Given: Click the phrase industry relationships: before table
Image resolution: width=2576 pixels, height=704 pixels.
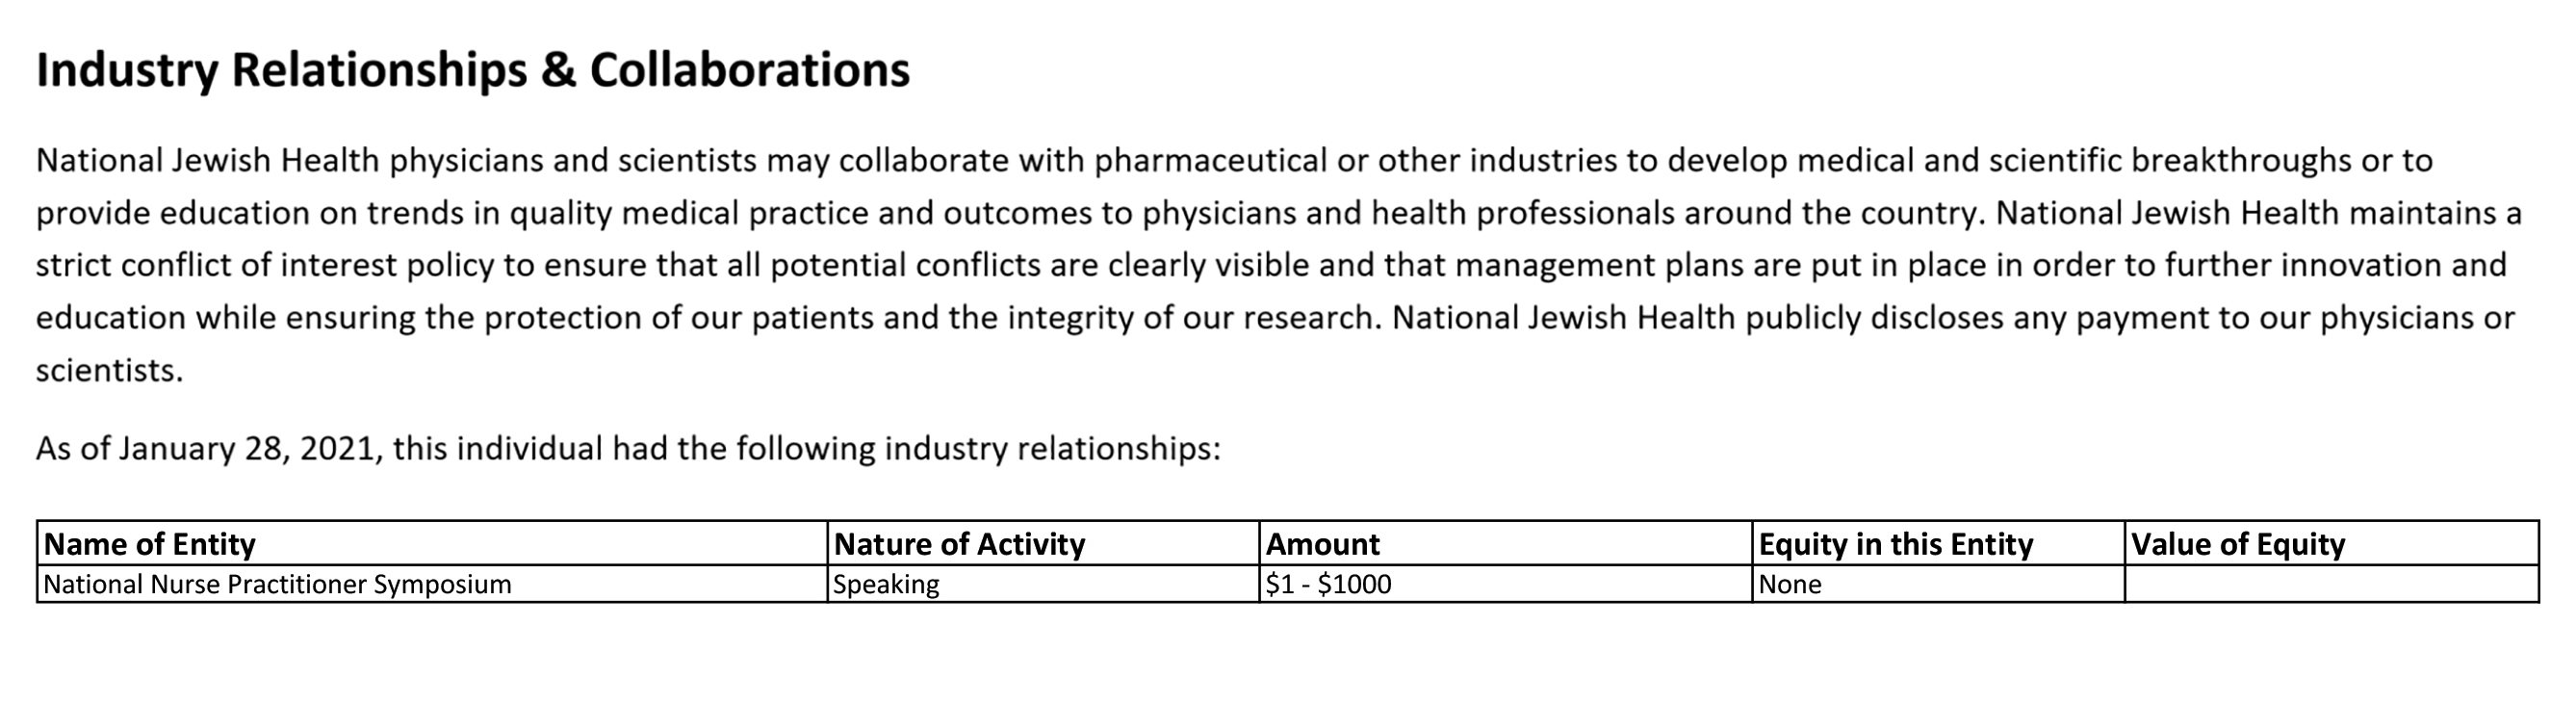Looking at the screenshot, I should click(x=1053, y=449).
